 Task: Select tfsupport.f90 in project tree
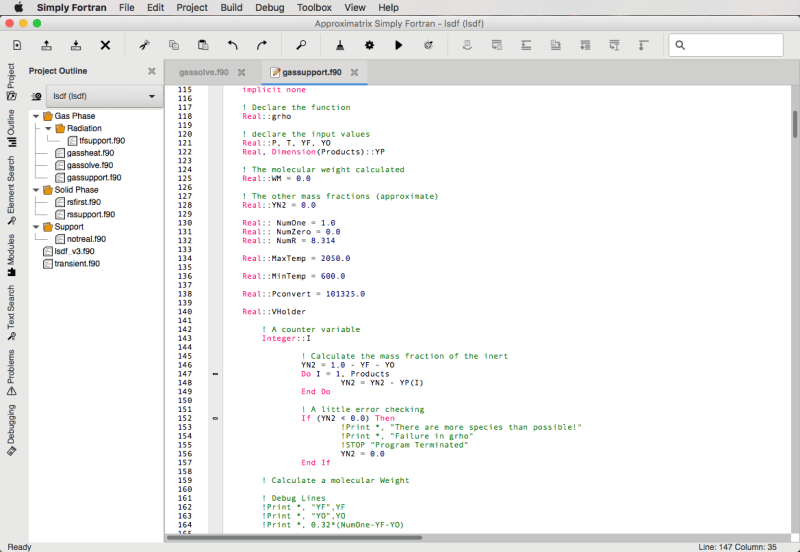[96, 141]
